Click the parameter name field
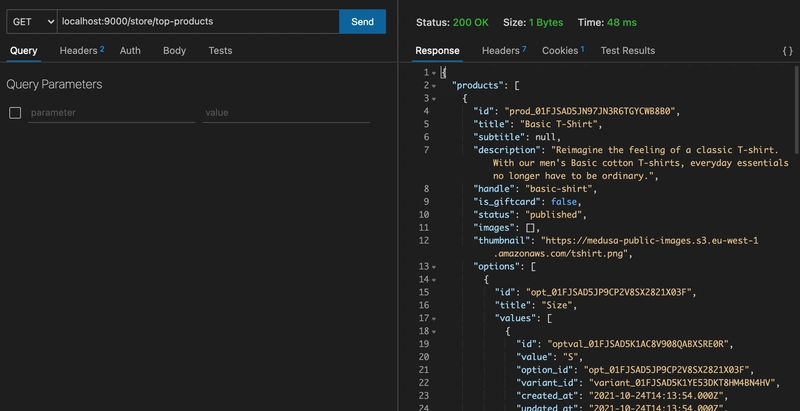Viewport: 800px width, 411px height. click(110, 113)
